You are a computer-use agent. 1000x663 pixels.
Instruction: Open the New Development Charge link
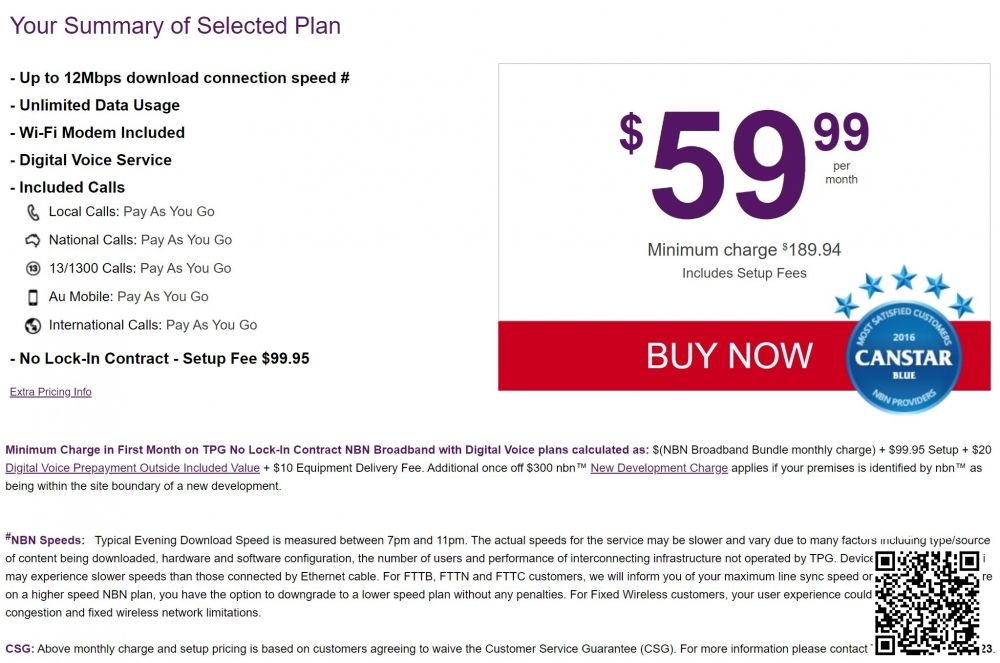pyautogui.click(x=659, y=468)
